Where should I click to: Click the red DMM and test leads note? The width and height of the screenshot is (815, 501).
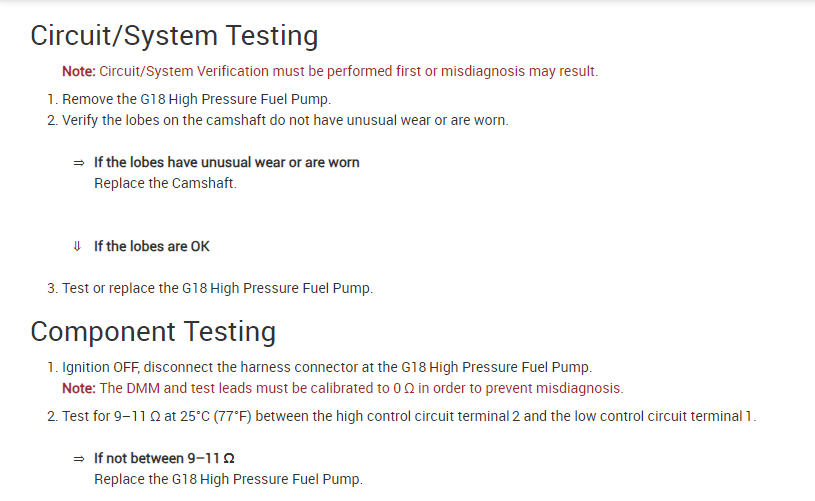point(361,388)
